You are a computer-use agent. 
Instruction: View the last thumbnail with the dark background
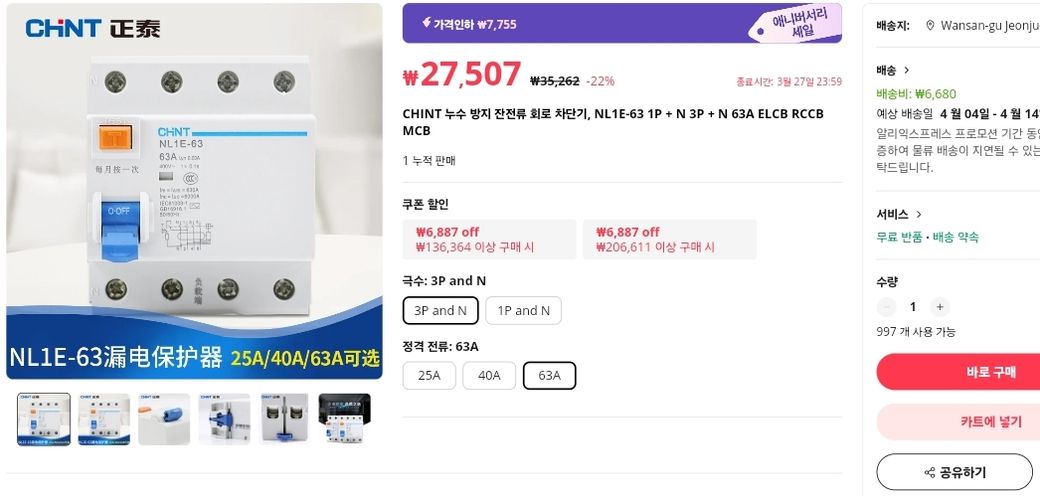(344, 419)
